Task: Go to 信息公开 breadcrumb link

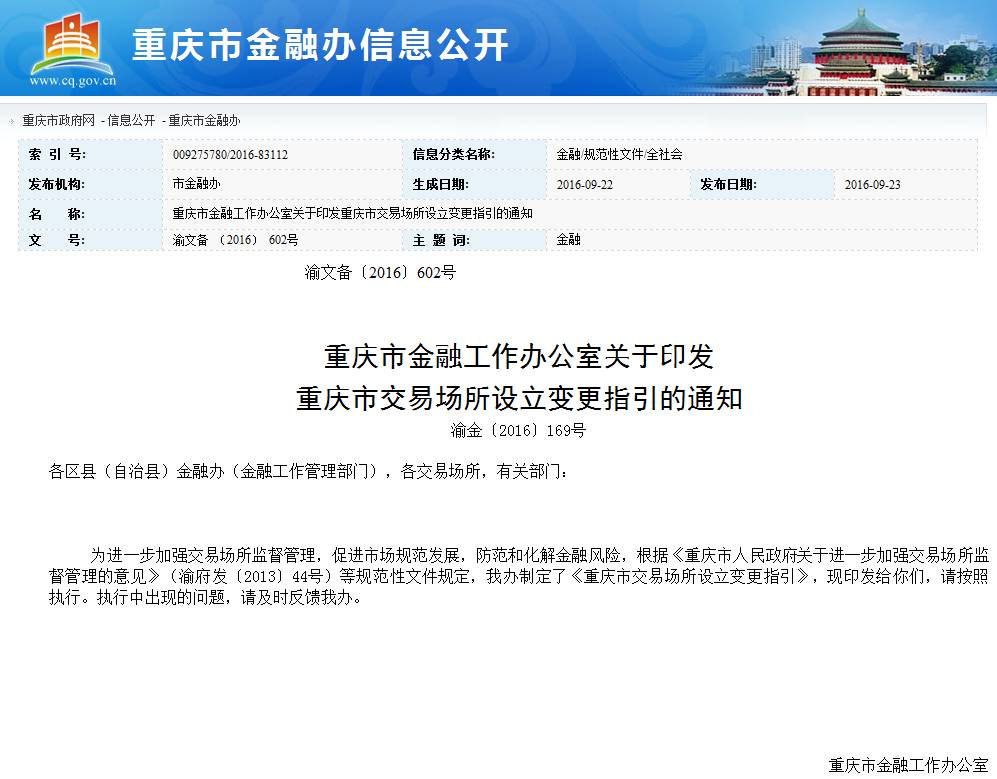Action: point(131,120)
